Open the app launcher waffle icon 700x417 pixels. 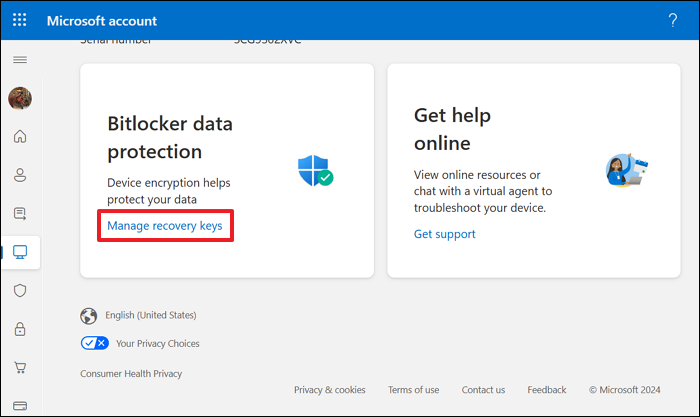coord(20,20)
